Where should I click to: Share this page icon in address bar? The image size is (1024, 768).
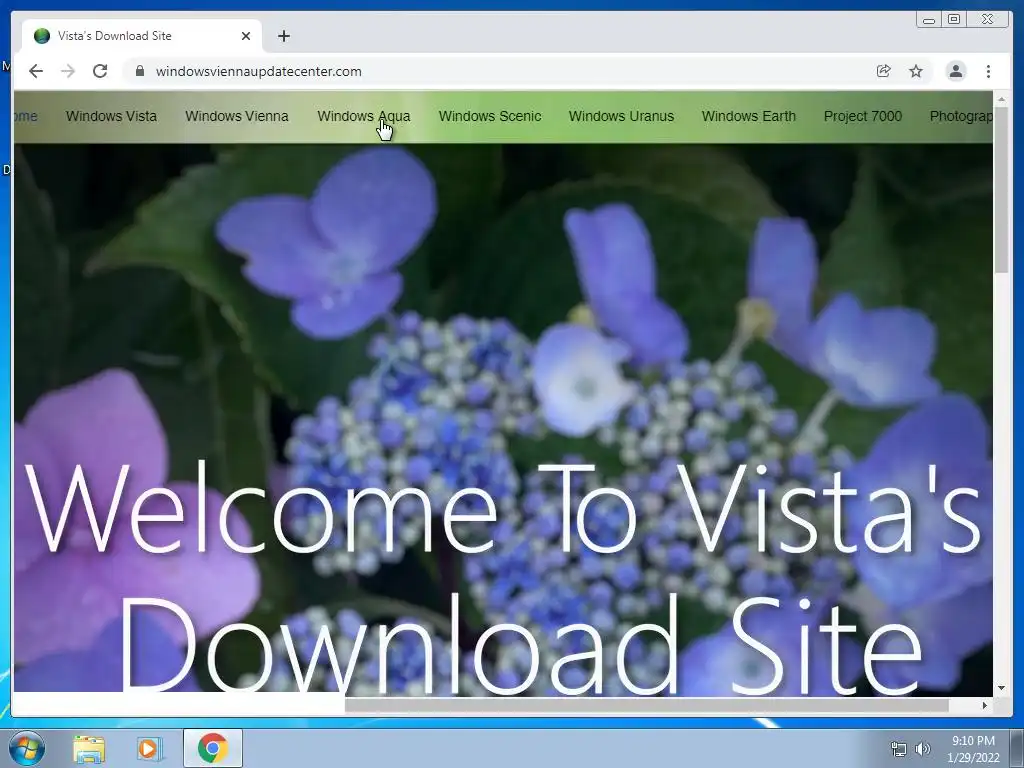point(883,71)
